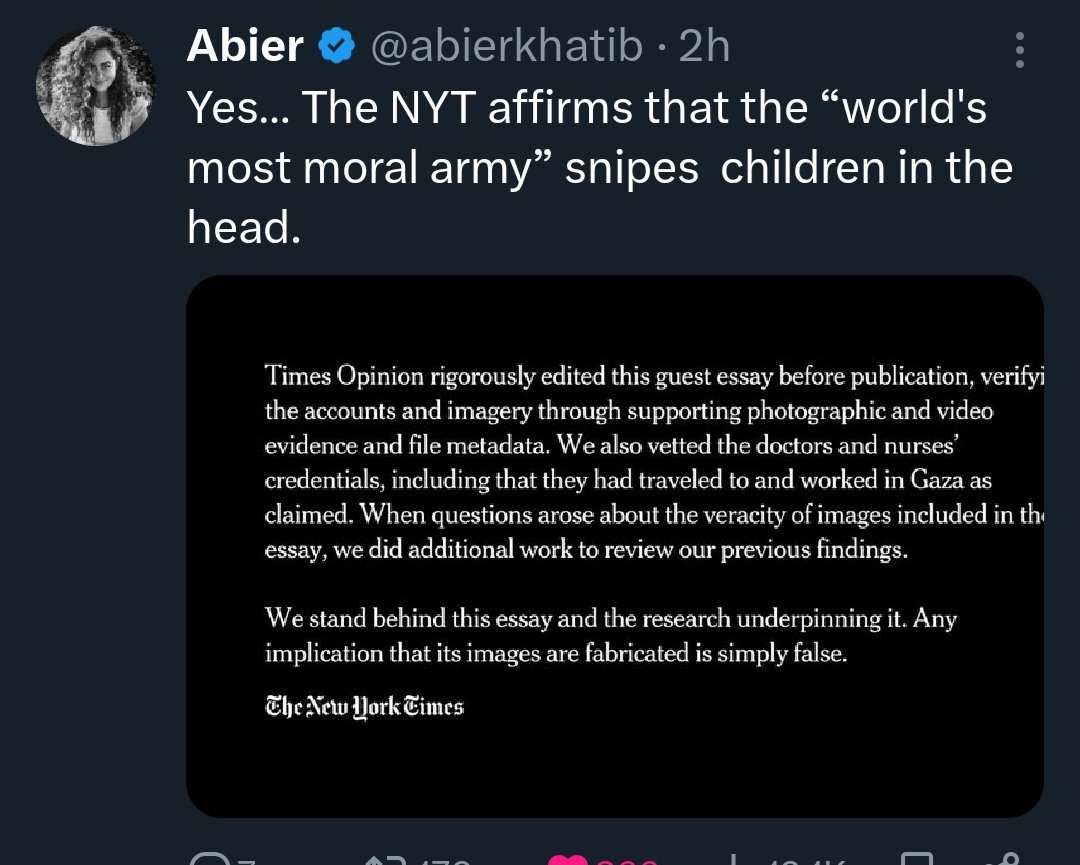Click the tweet text about the NYT

tap(598, 168)
